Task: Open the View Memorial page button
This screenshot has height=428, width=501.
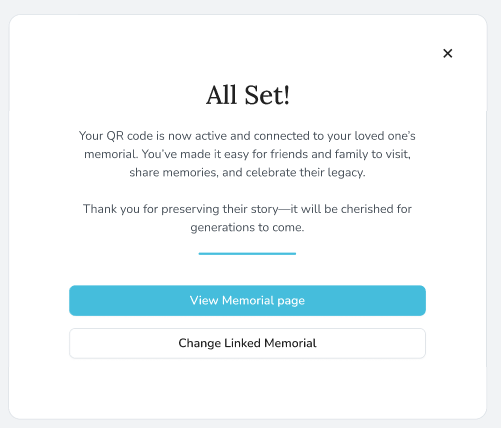Action: [247, 300]
